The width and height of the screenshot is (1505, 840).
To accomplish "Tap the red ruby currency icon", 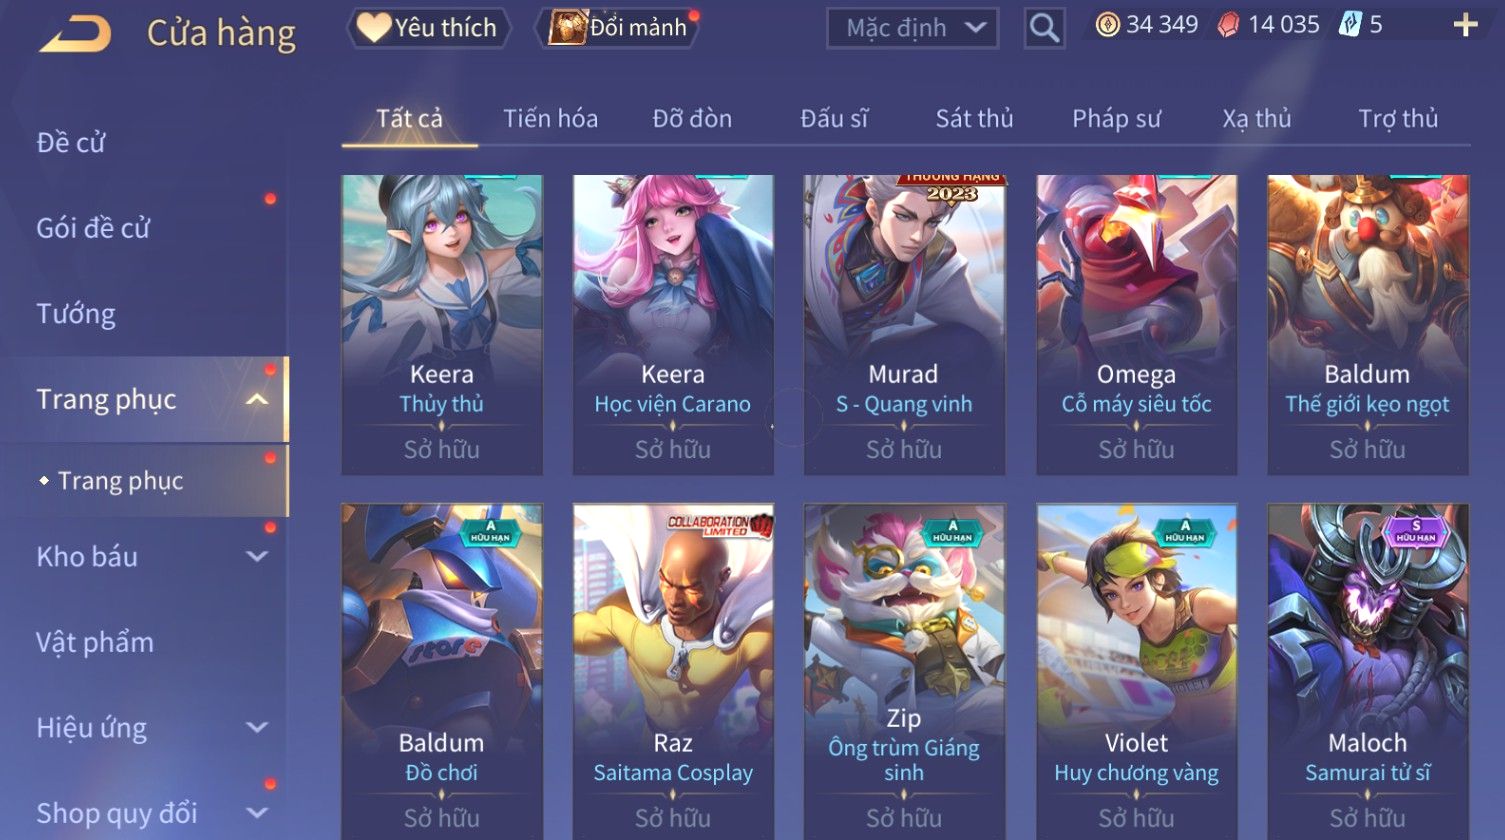I will point(1228,25).
